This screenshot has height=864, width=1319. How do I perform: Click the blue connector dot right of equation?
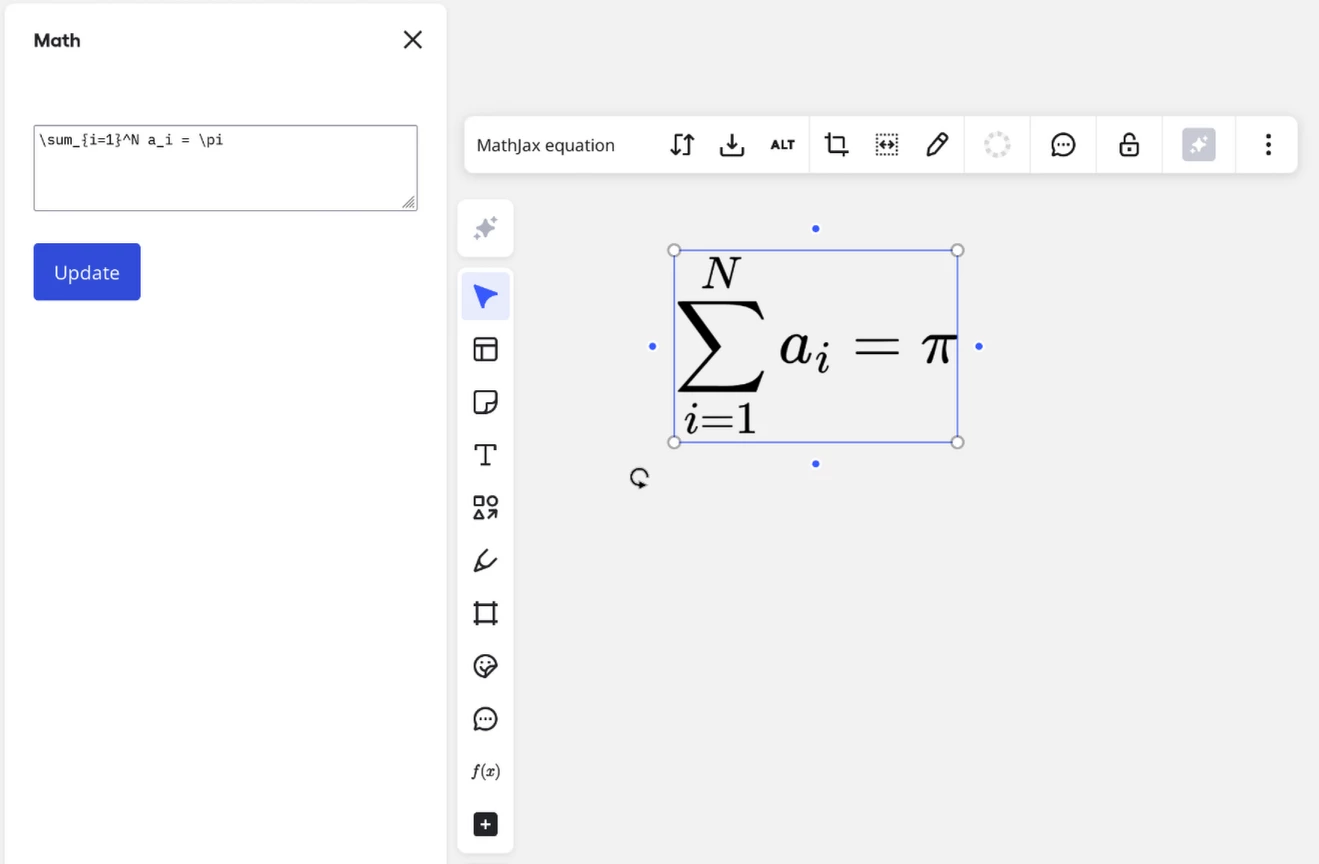pyautogui.click(x=979, y=346)
